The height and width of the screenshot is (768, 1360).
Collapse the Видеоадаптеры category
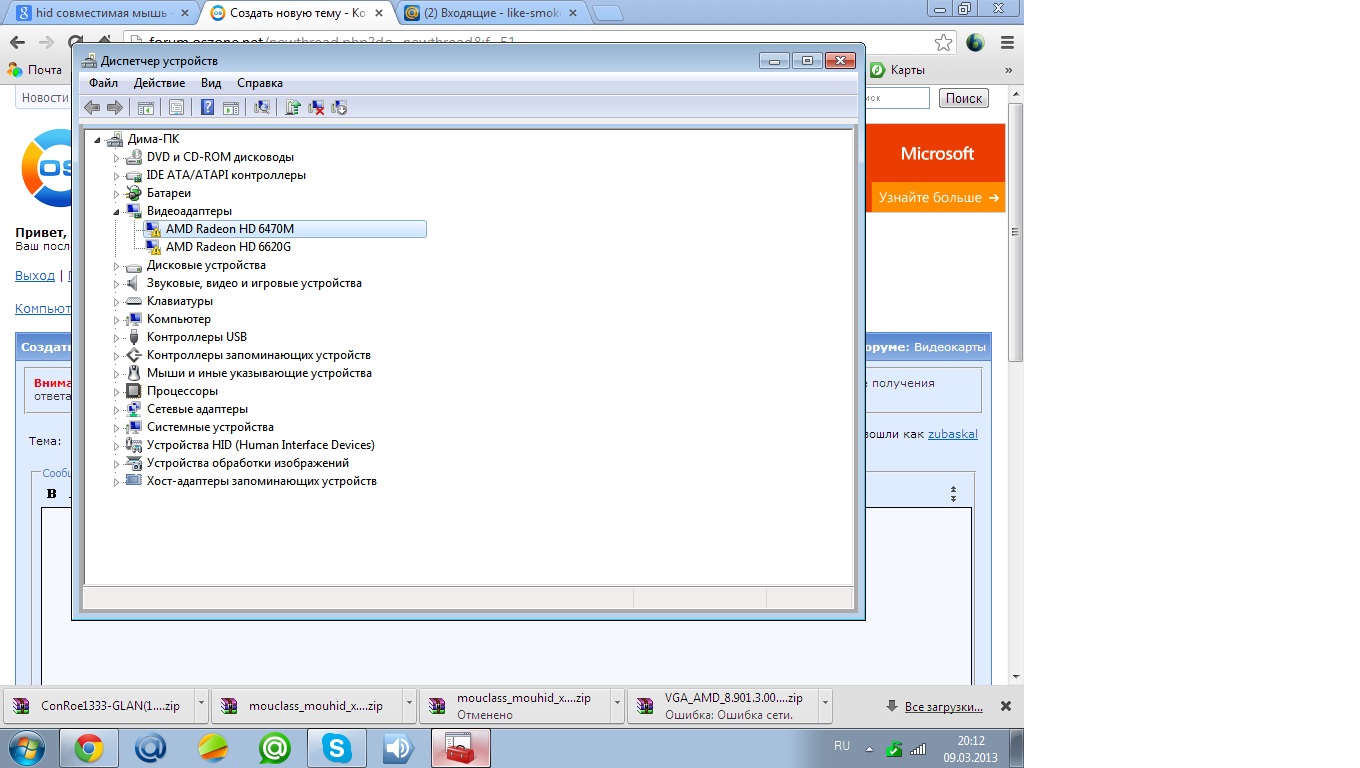(116, 212)
